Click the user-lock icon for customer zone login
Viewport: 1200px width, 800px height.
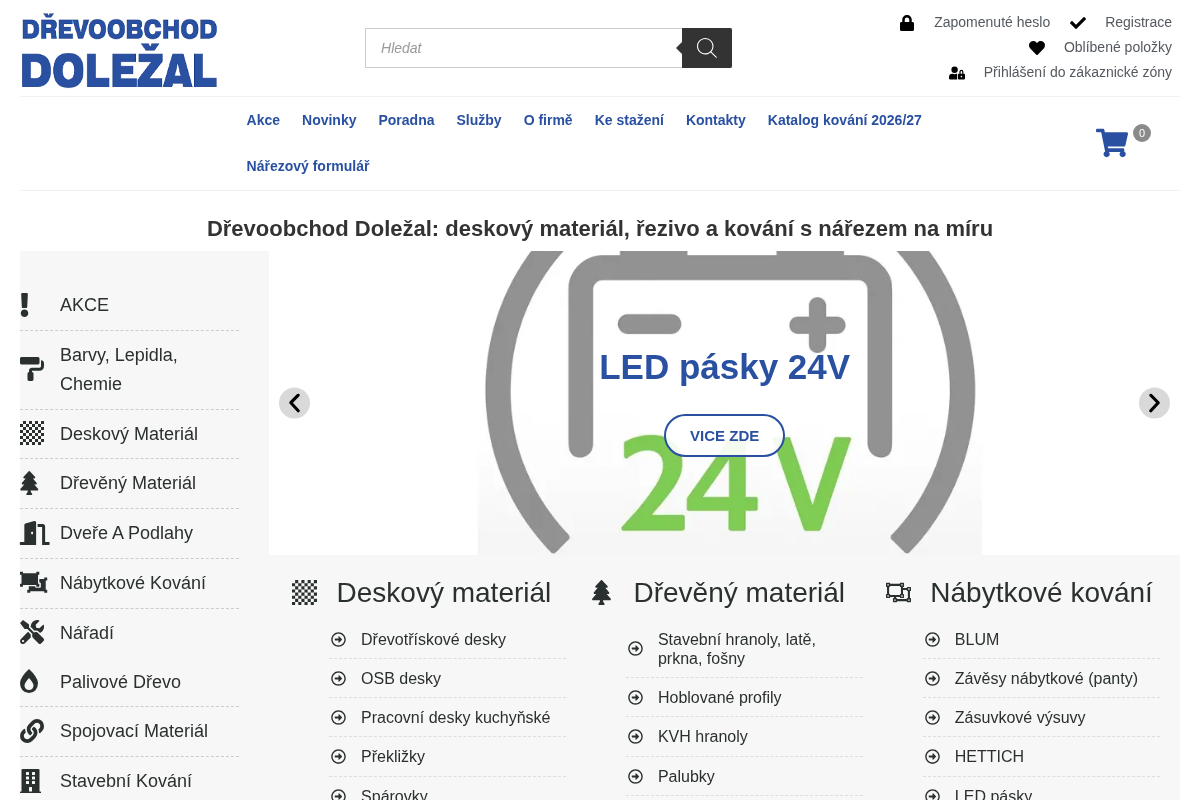pyautogui.click(x=957, y=73)
